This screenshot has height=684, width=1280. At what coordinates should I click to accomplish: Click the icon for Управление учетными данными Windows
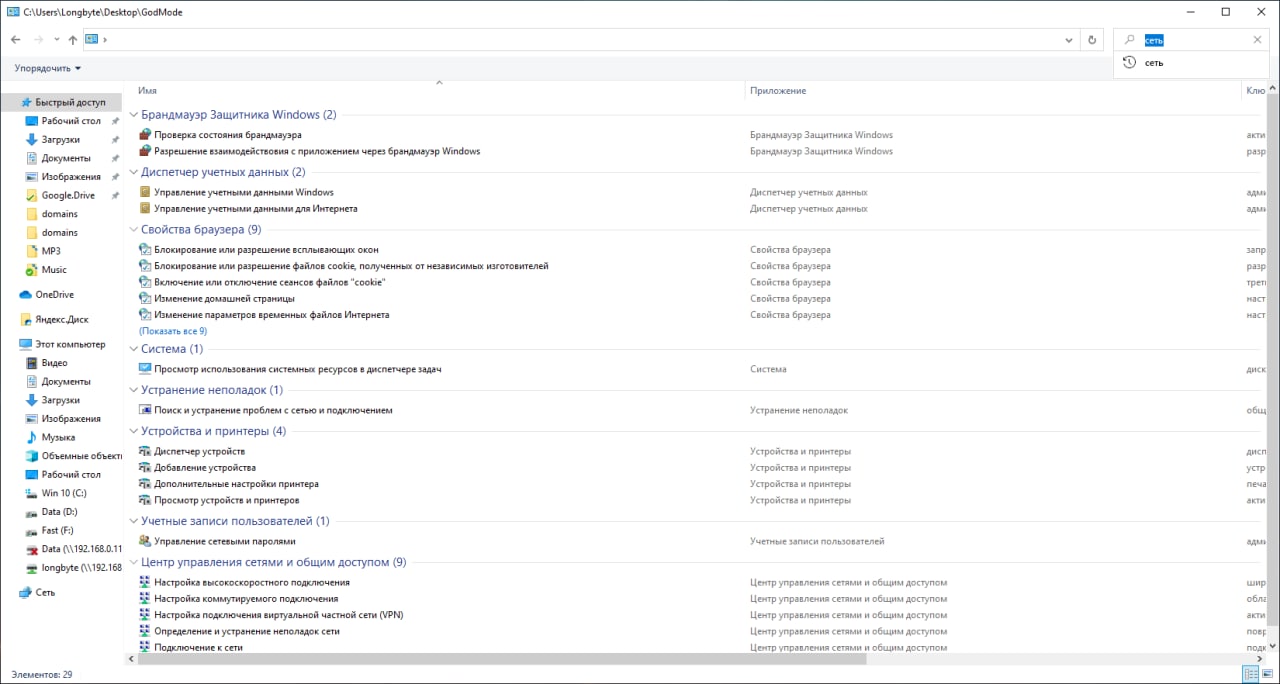145,192
